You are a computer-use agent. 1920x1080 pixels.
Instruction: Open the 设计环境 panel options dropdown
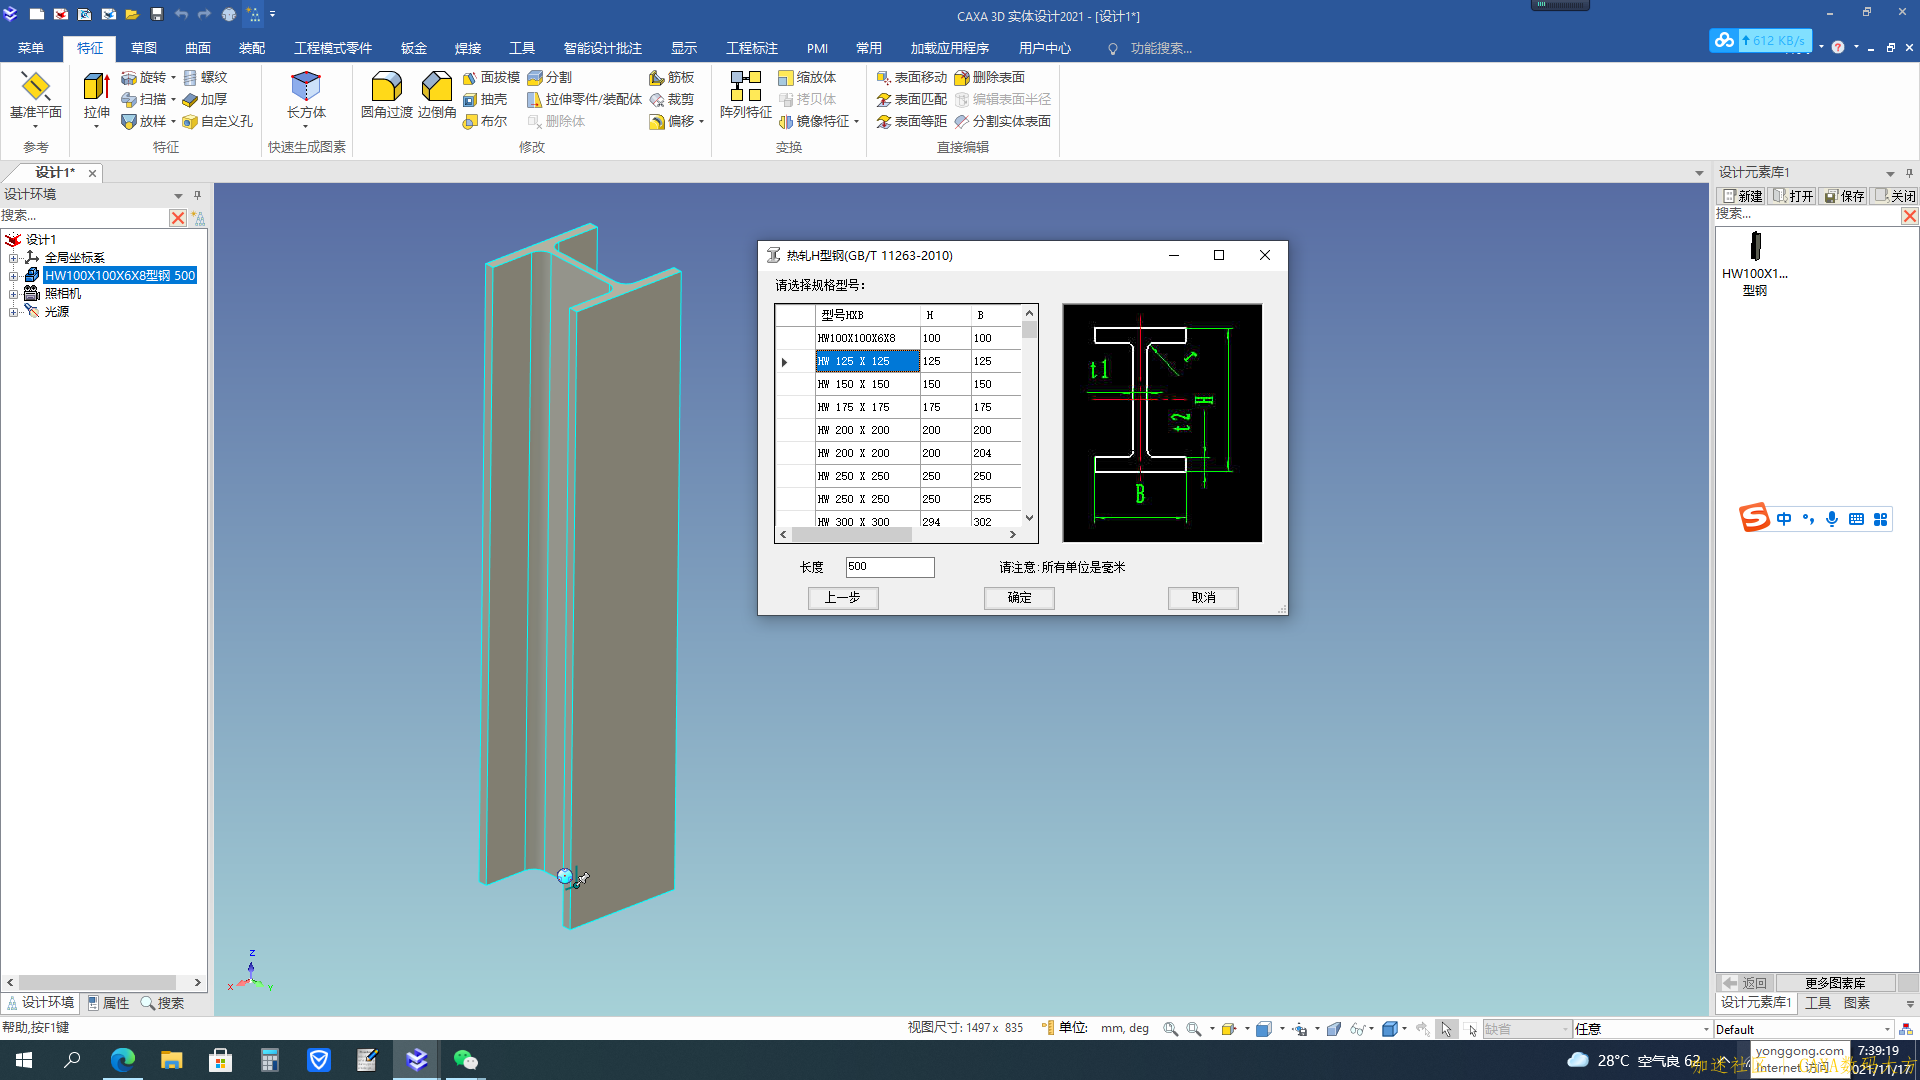178,195
